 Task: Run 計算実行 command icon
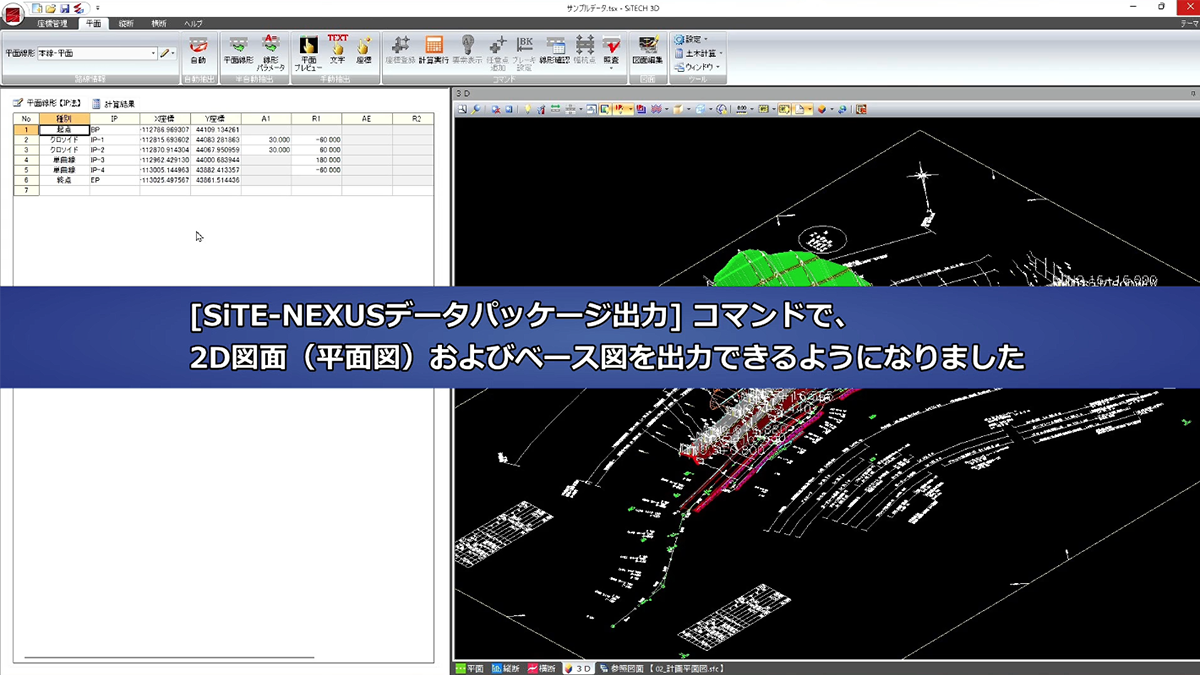tap(433, 48)
